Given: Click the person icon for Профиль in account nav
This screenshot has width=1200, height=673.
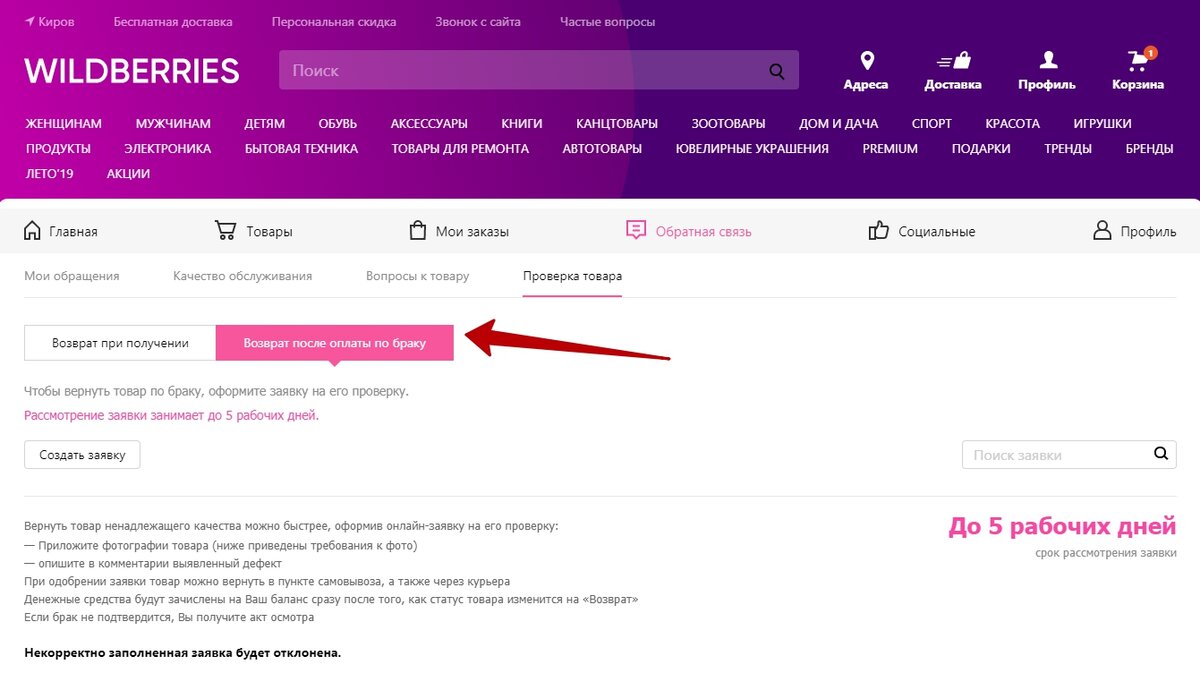Looking at the screenshot, I should [1102, 231].
